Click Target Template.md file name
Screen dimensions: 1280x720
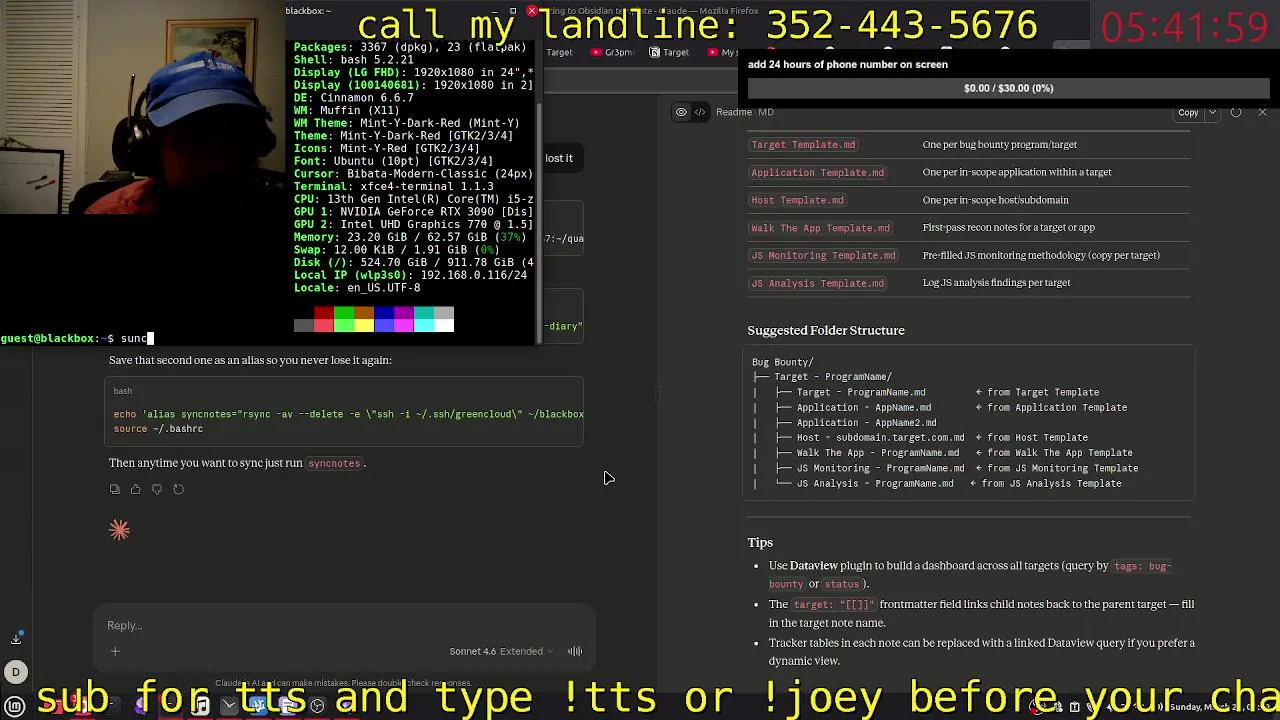[803, 145]
